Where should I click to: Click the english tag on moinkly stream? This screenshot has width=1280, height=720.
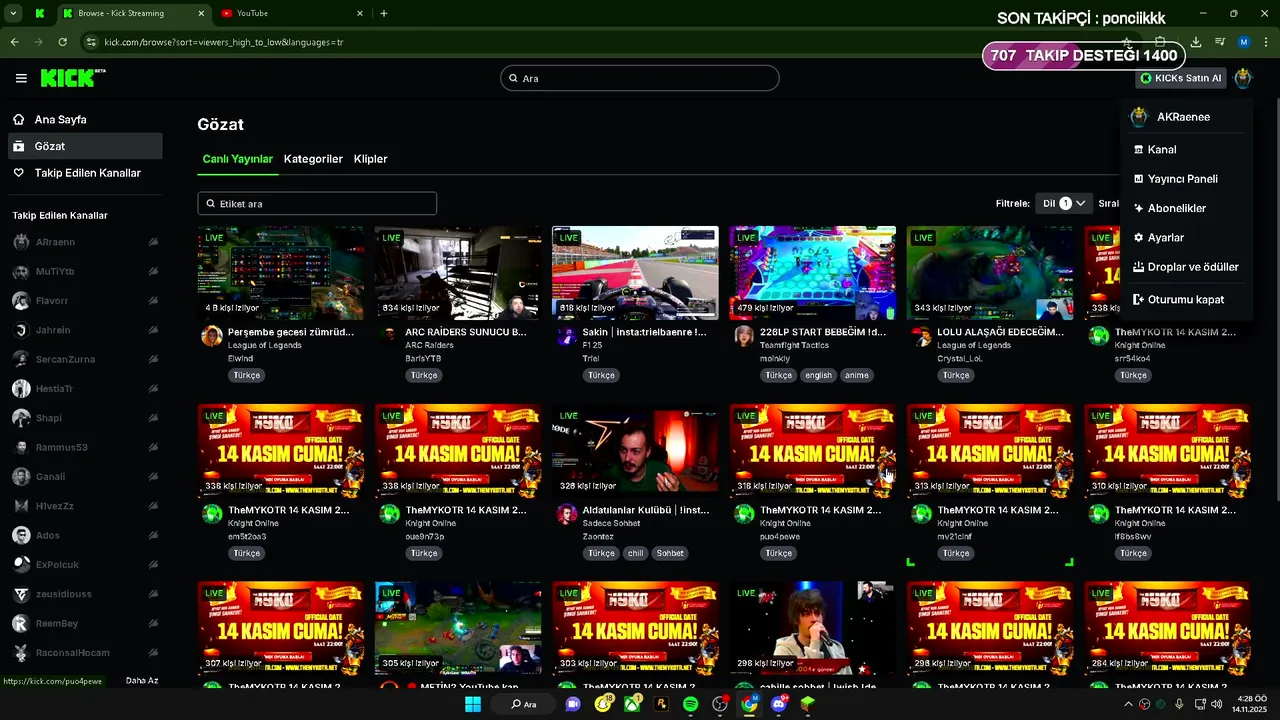point(817,375)
